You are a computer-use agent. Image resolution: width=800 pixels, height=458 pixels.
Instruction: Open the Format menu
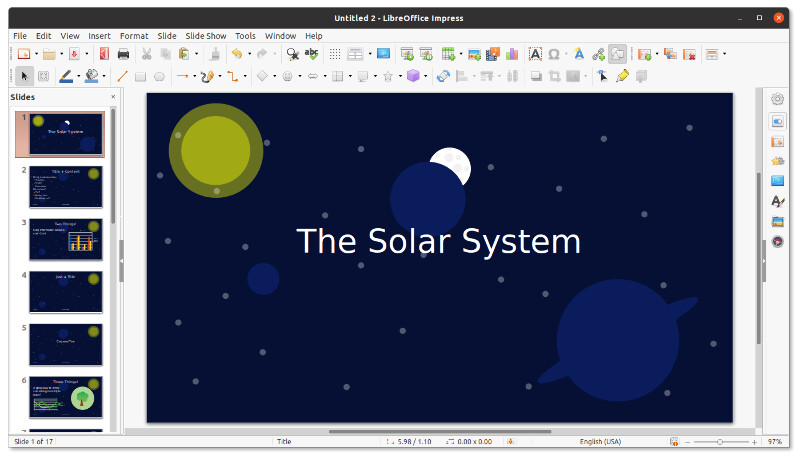coord(134,36)
